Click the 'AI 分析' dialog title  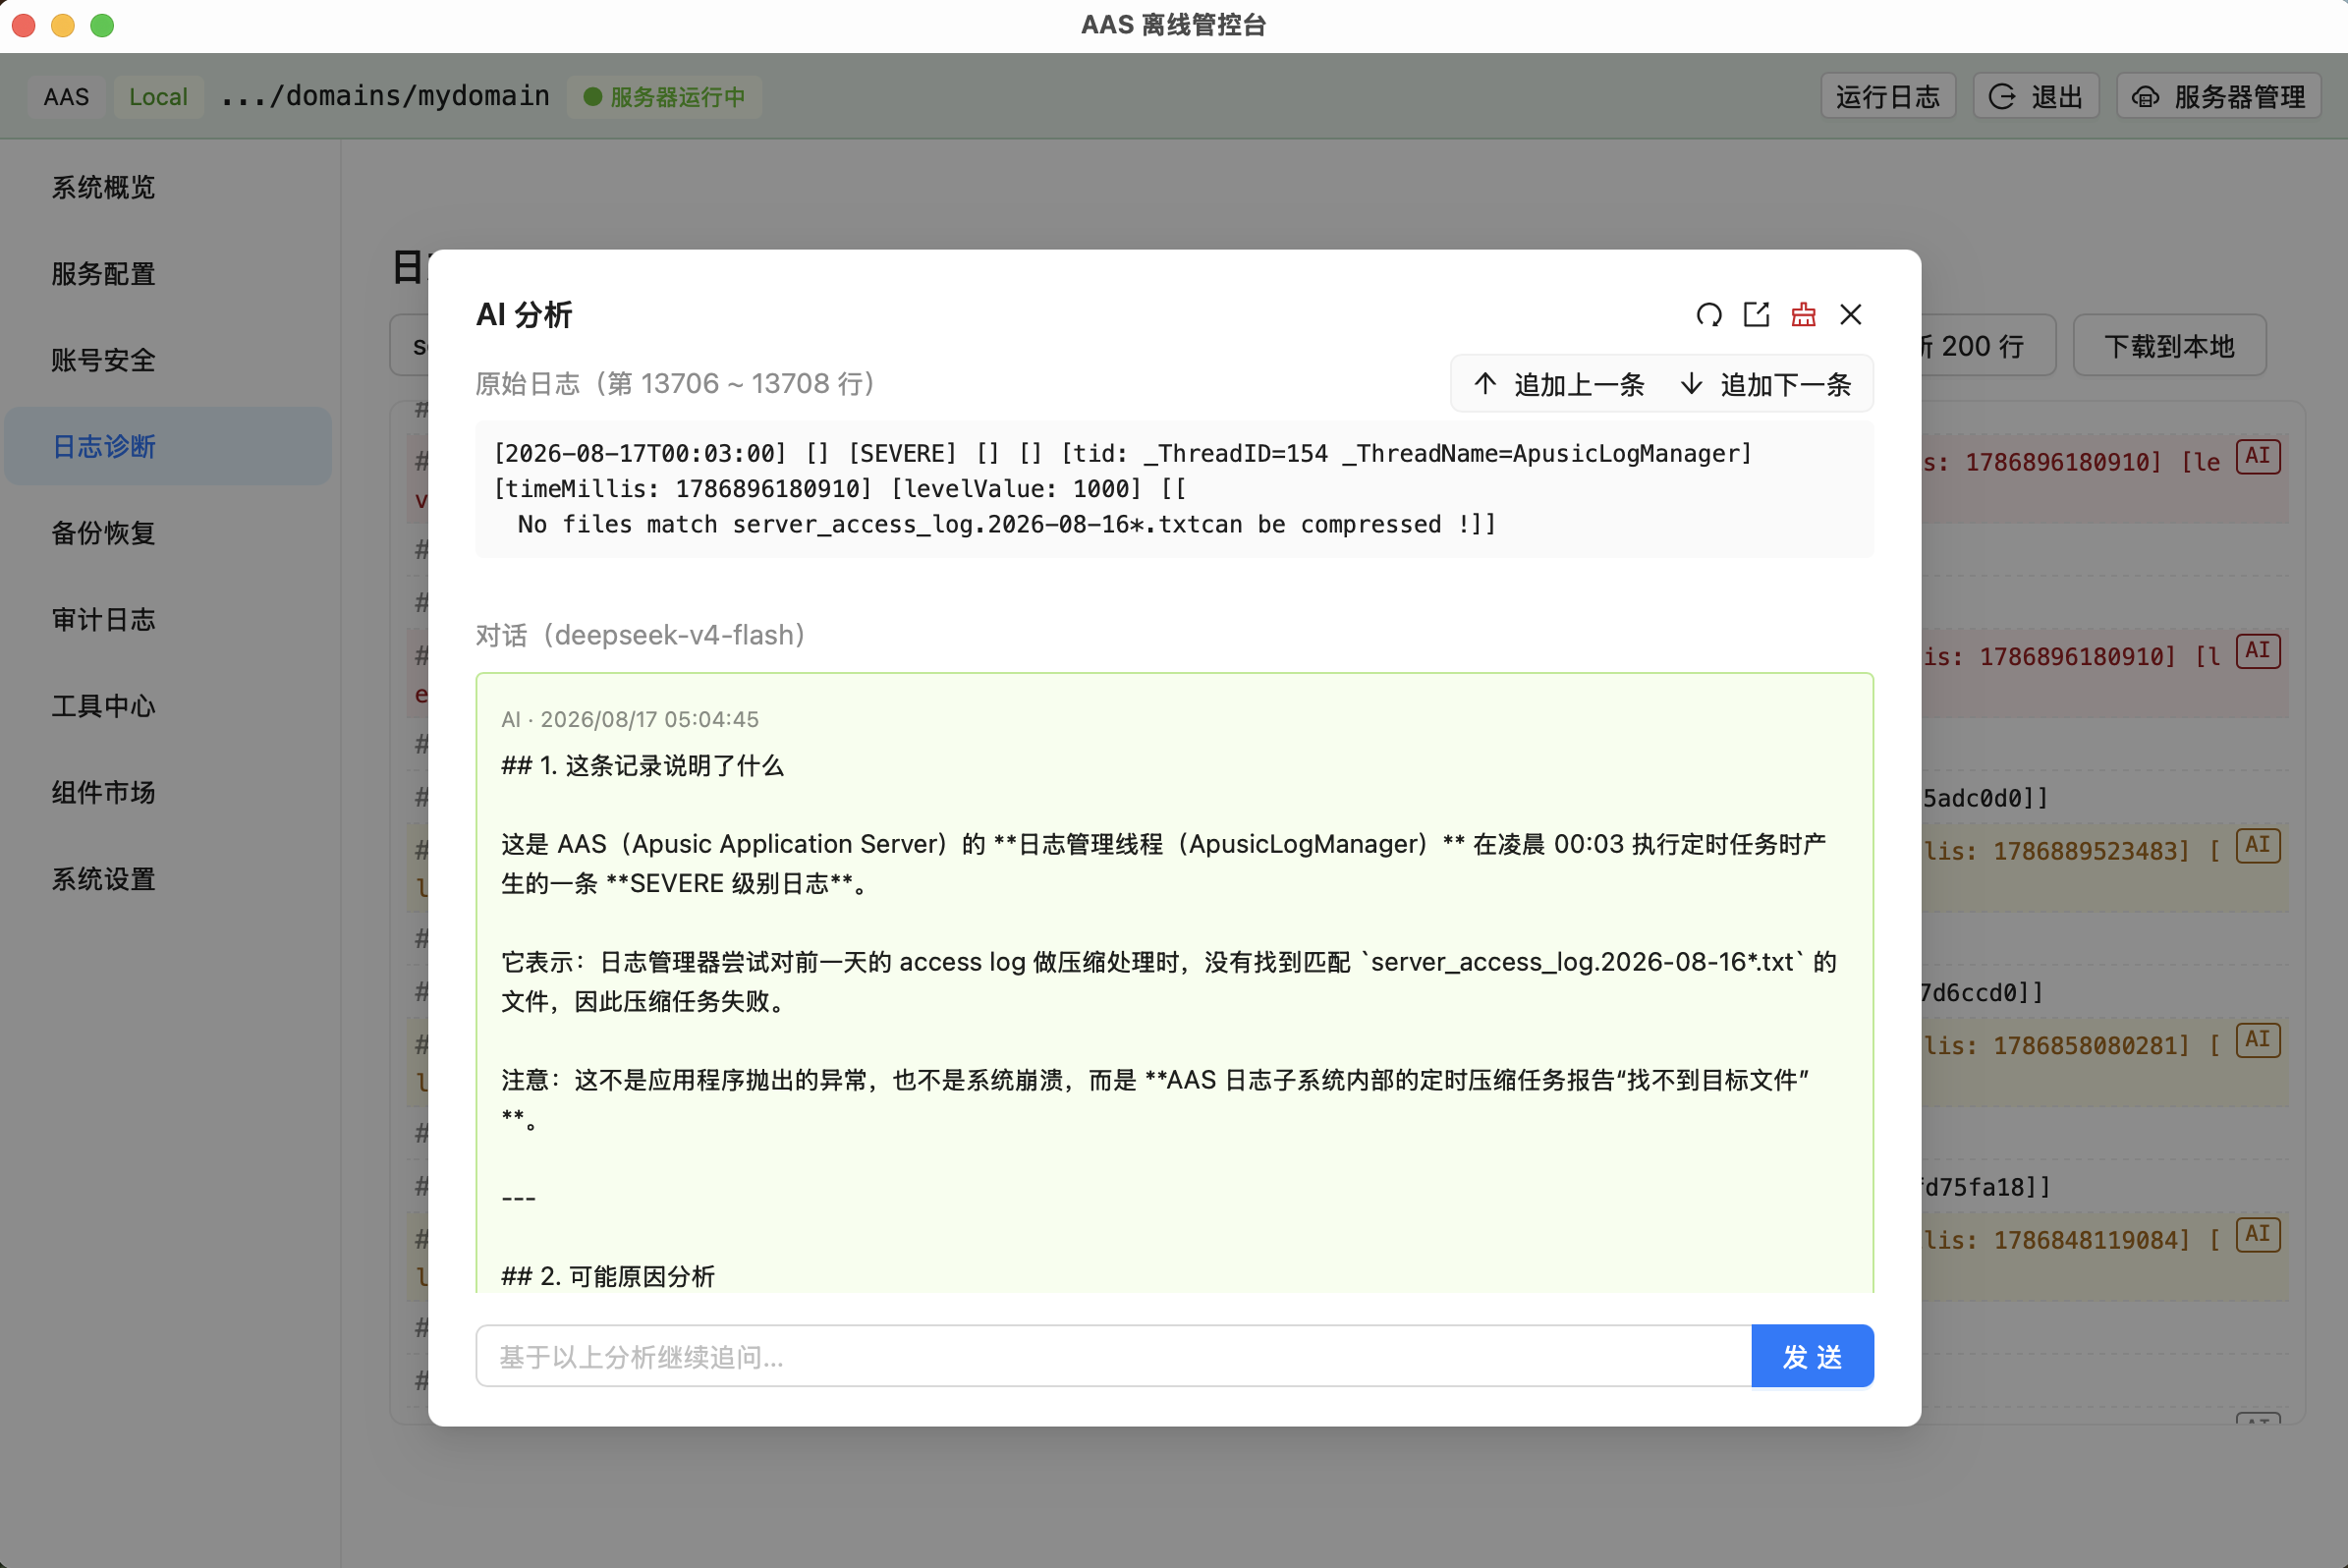click(x=524, y=315)
